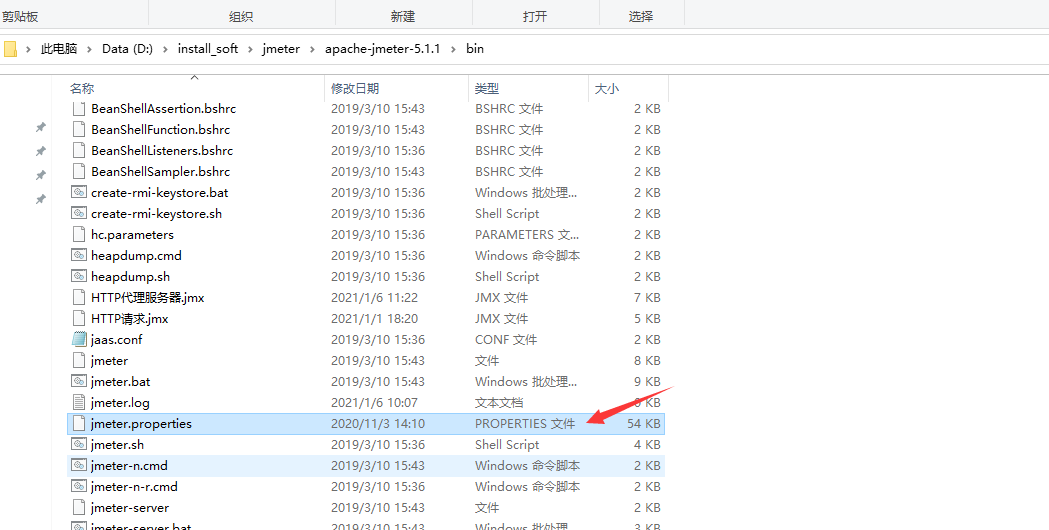Sort files by the 类型 column
This screenshot has width=1049, height=530.
tap(487, 88)
